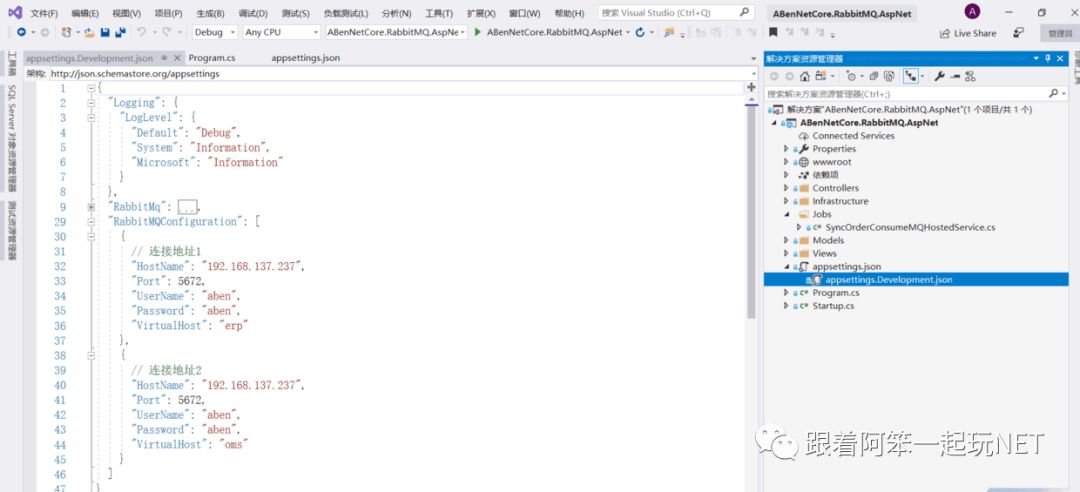Click the editor vertical scrollbar
Screen dimensions: 1080x492
tap(751, 212)
